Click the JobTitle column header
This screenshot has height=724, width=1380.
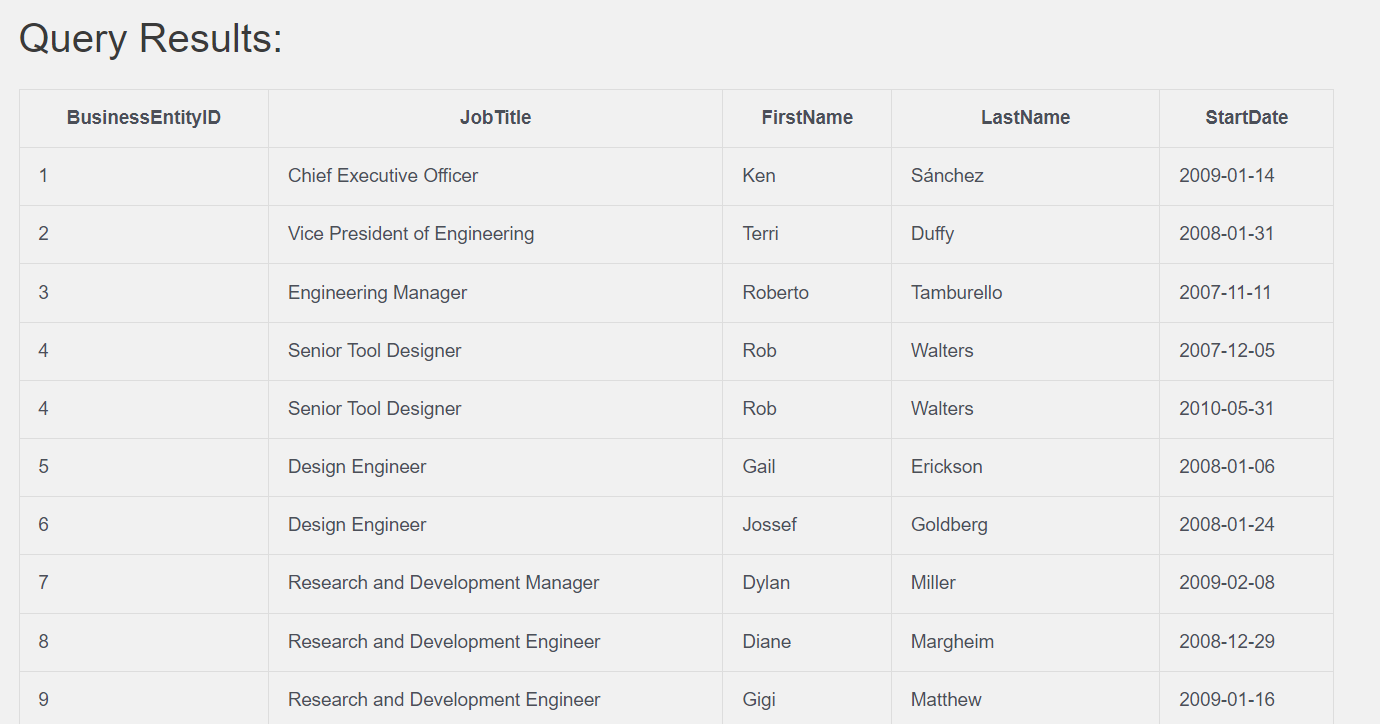[x=495, y=118]
